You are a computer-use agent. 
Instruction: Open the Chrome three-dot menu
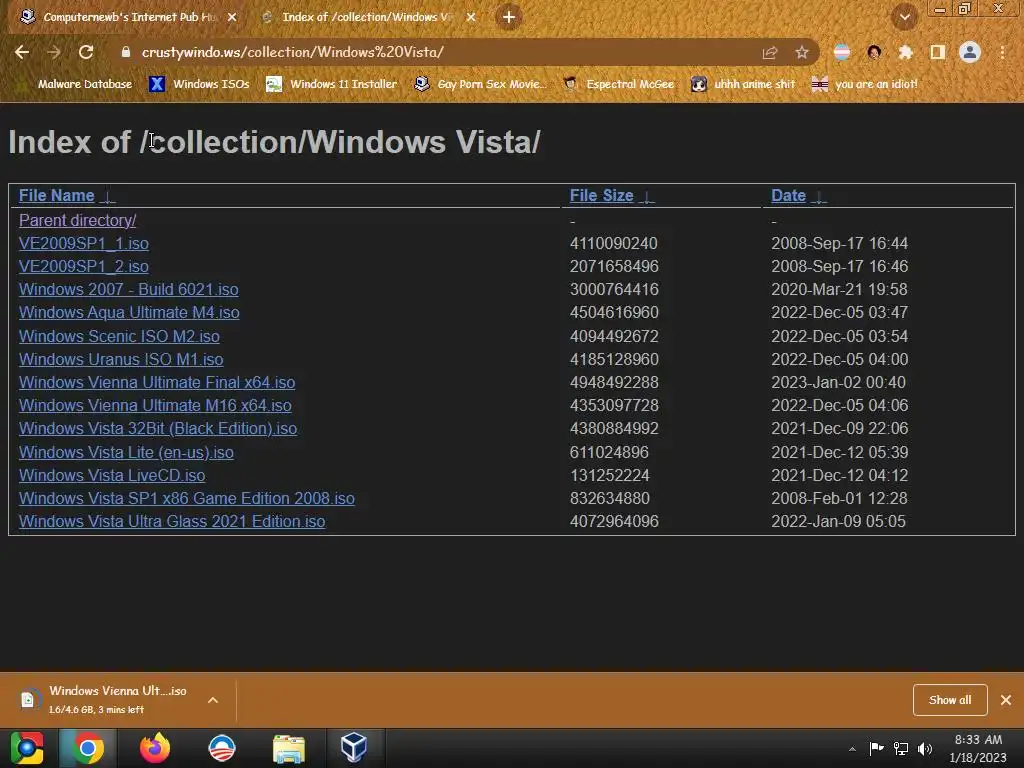click(x=1002, y=52)
